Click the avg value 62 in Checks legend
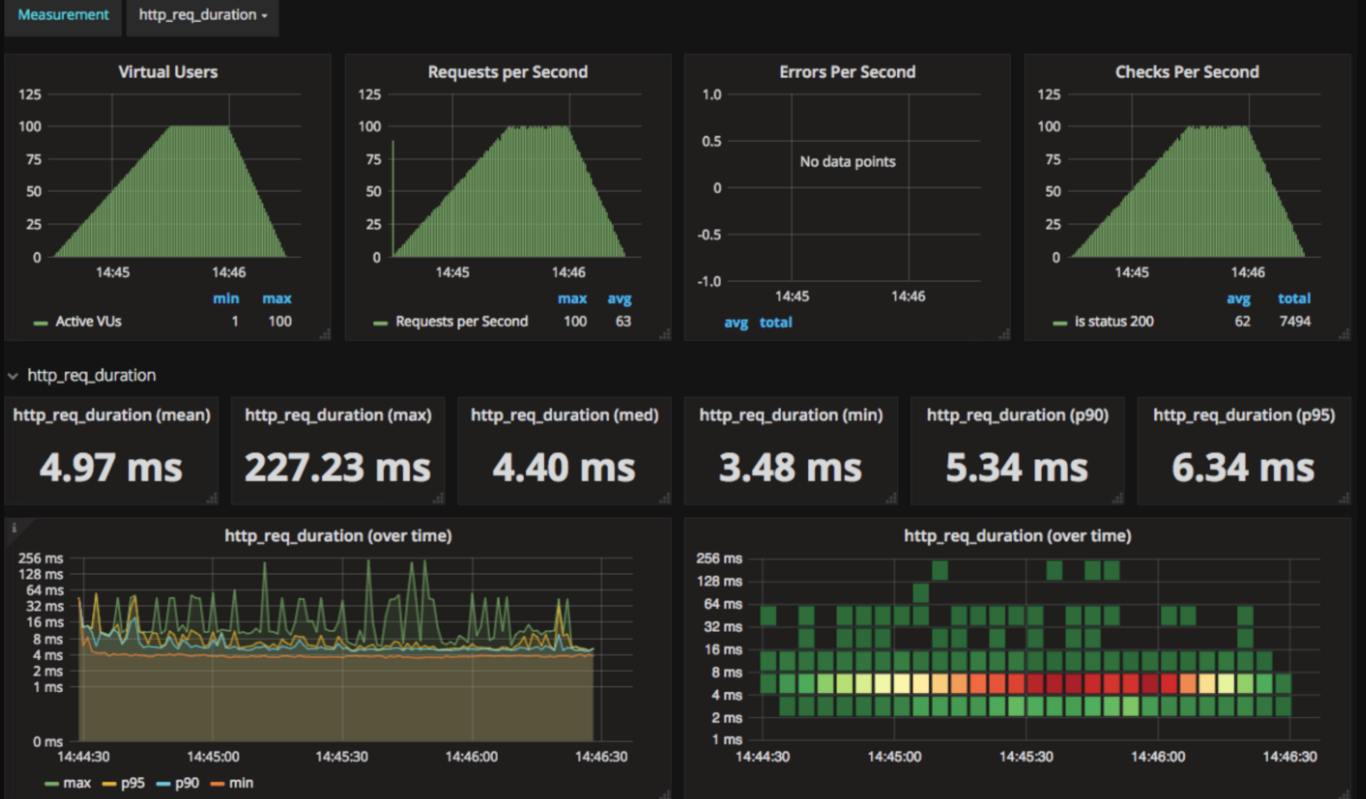The width and height of the screenshot is (1366, 799). tap(1243, 321)
